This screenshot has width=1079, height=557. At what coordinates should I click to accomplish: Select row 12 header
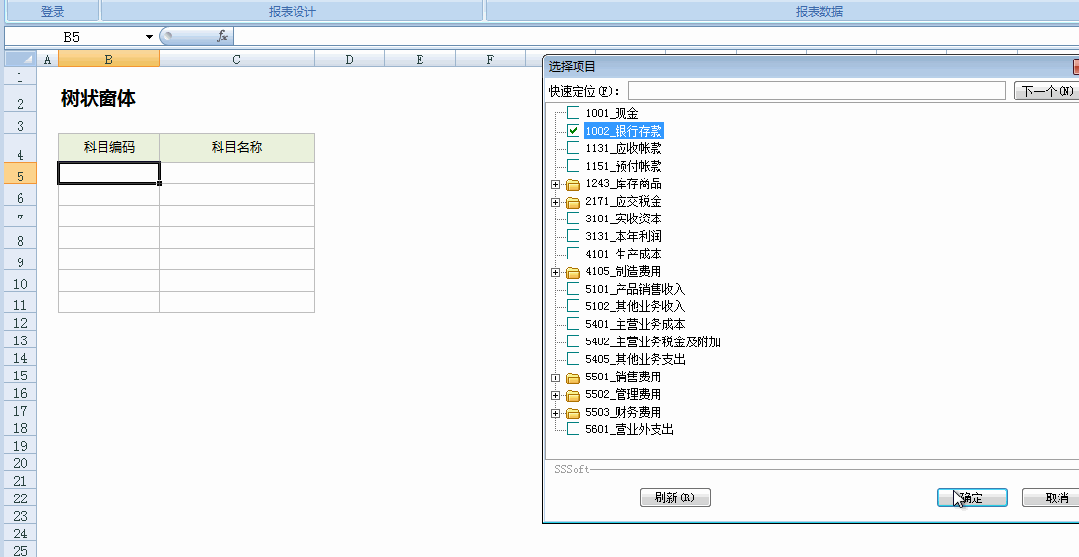click(20, 322)
